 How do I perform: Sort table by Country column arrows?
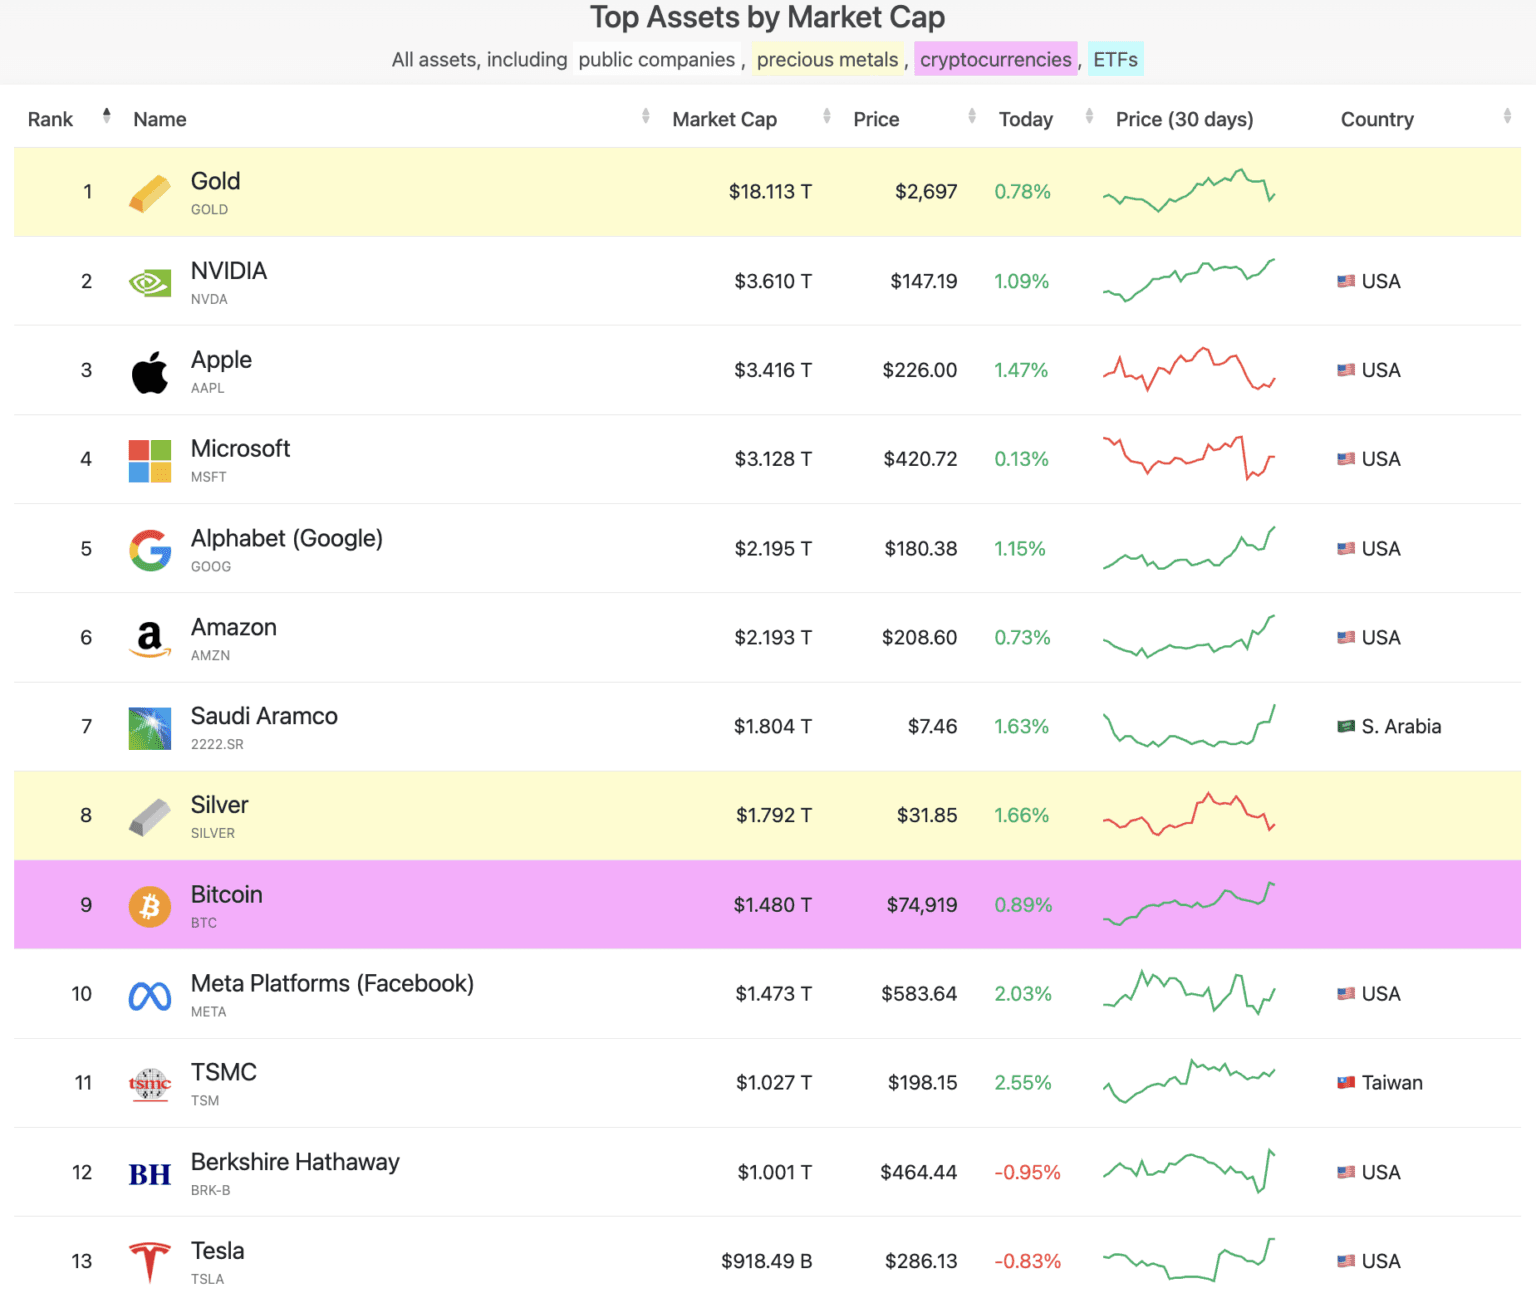point(1506,117)
